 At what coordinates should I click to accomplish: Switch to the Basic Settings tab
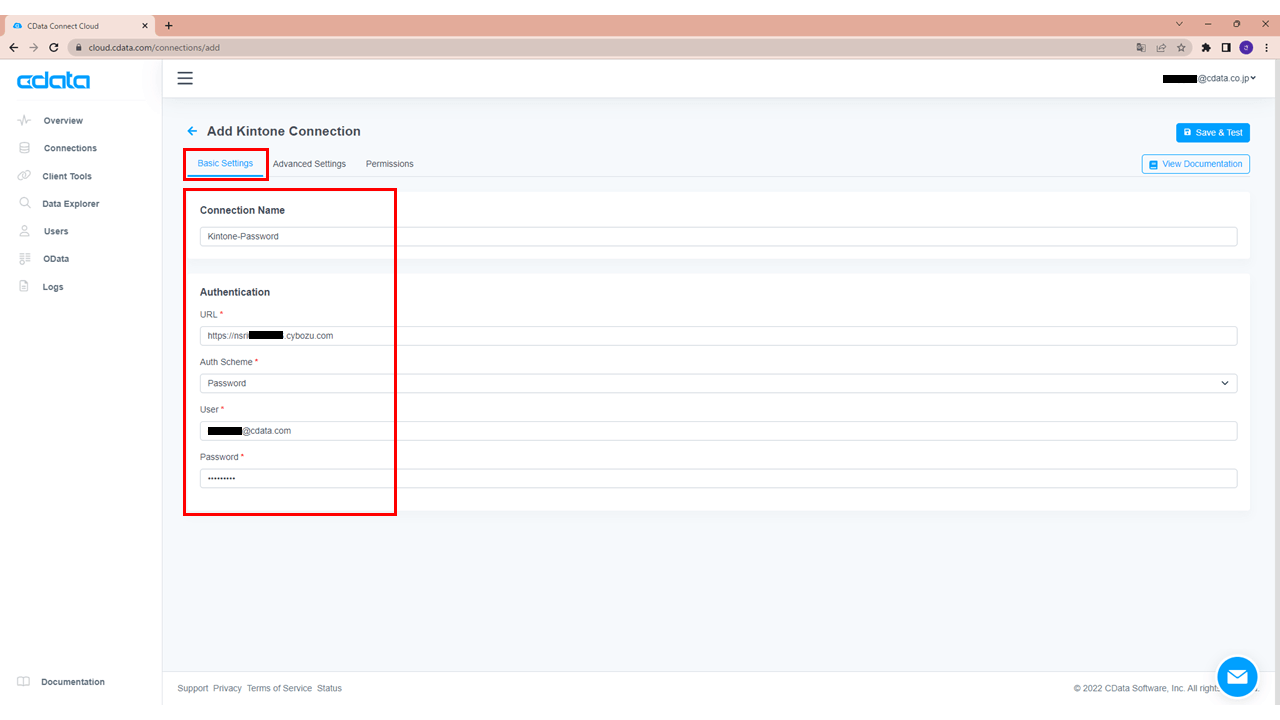225,163
